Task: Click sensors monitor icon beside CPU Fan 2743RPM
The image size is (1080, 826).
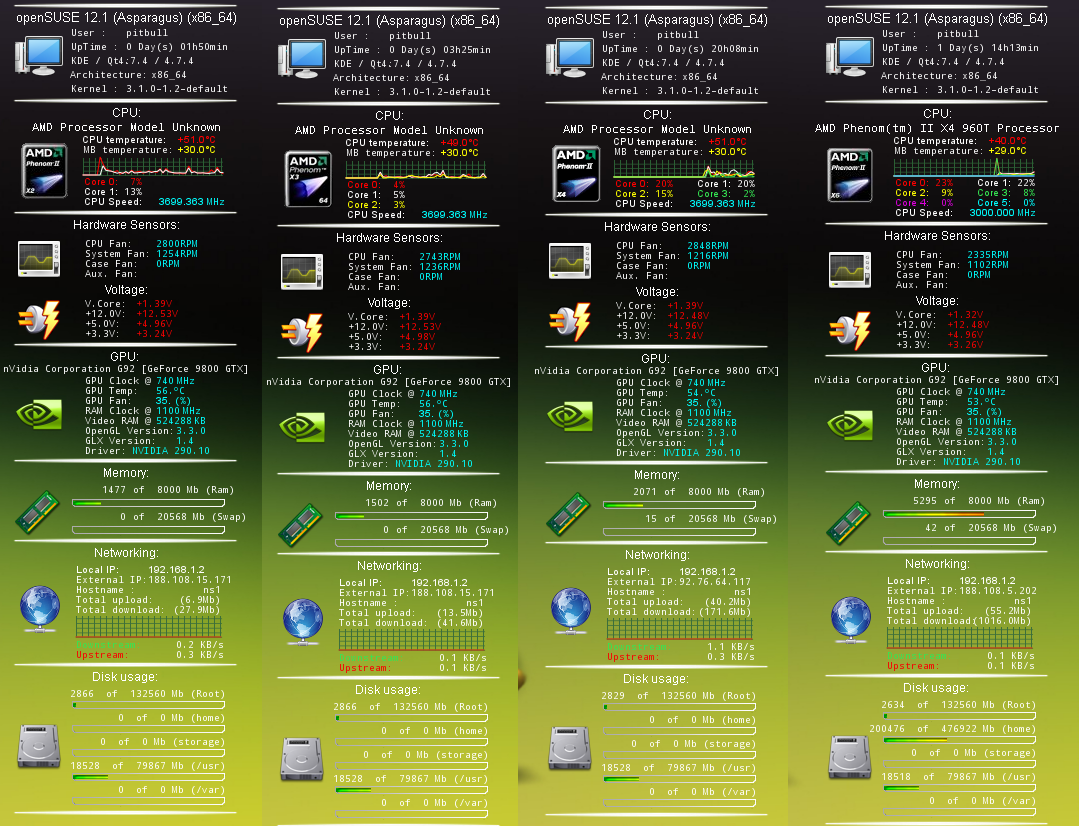Action: [x=302, y=271]
